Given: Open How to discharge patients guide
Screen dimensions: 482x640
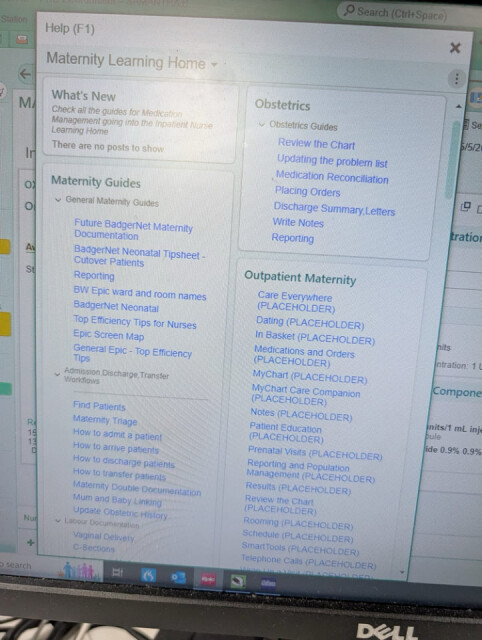Looking at the screenshot, I should pyautogui.click(x=124, y=462).
